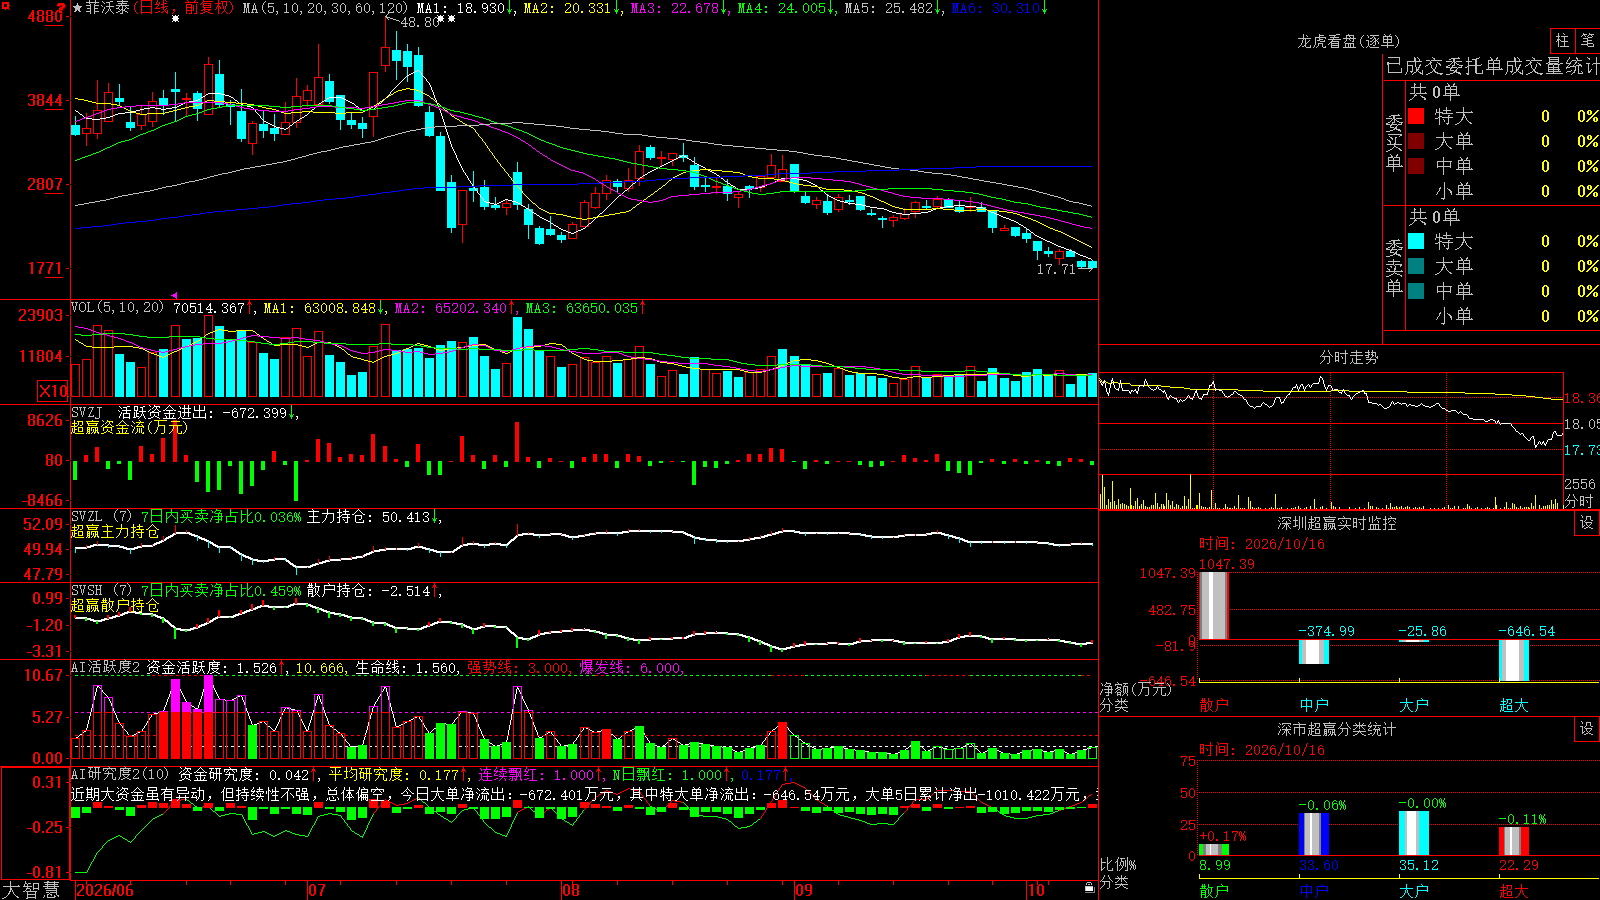Click the AI研究度2(10) indicator title
The width and height of the screenshot is (1600, 900).
click(x=120, y=774)
